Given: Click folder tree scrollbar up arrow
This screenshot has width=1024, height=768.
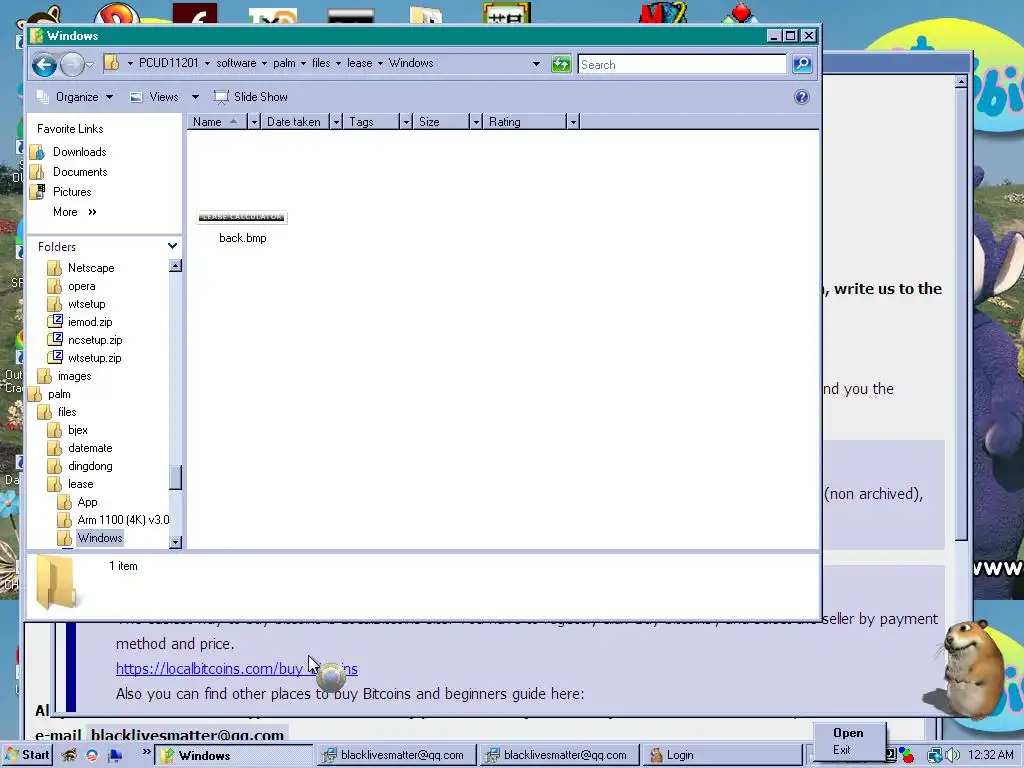Looking at the screenshot, I should tap(175, 266).
